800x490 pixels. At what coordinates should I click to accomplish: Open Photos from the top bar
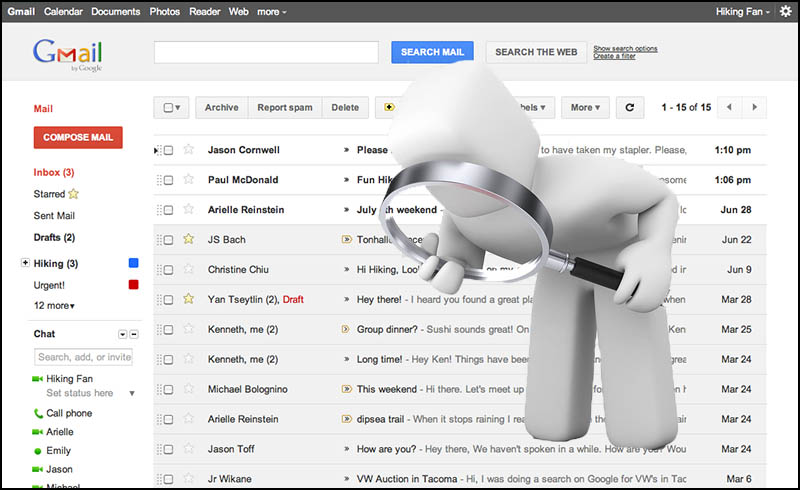pyautogui.click(x=164, y=11)
